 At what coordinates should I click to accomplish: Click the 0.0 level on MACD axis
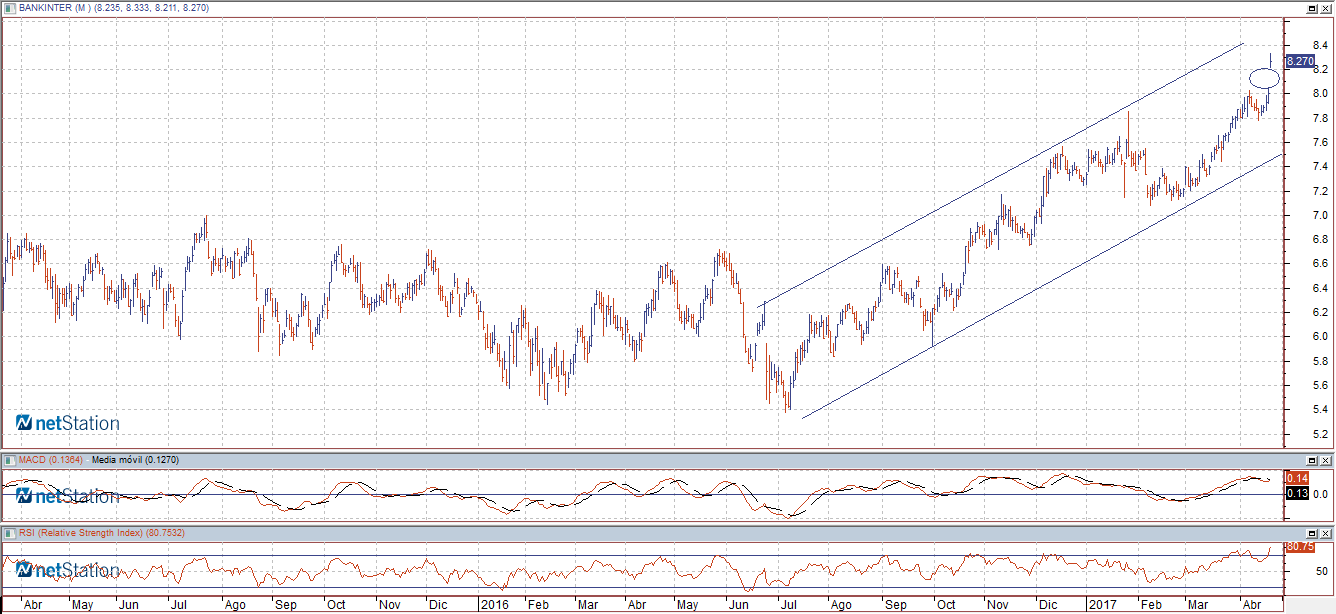pyautogui.click(x=1320, y=494)
